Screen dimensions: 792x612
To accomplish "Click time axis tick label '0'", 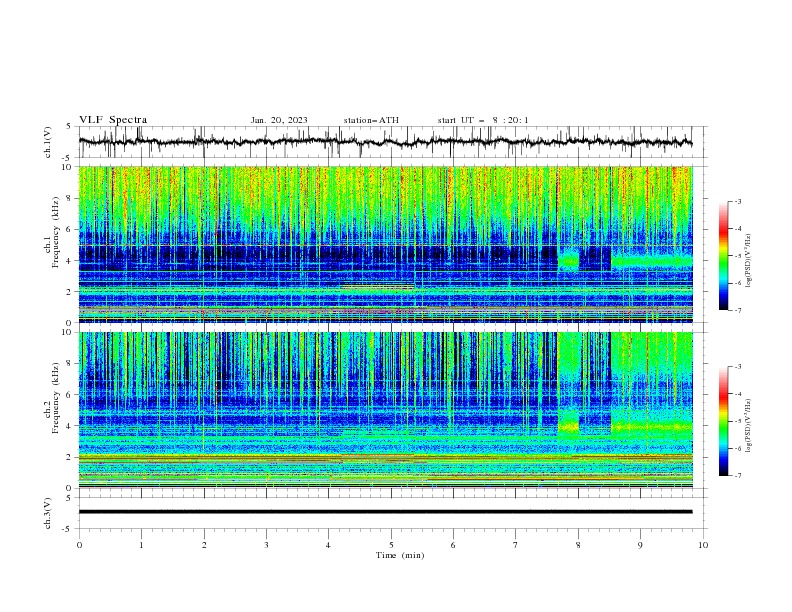I will tap(79, 545).
